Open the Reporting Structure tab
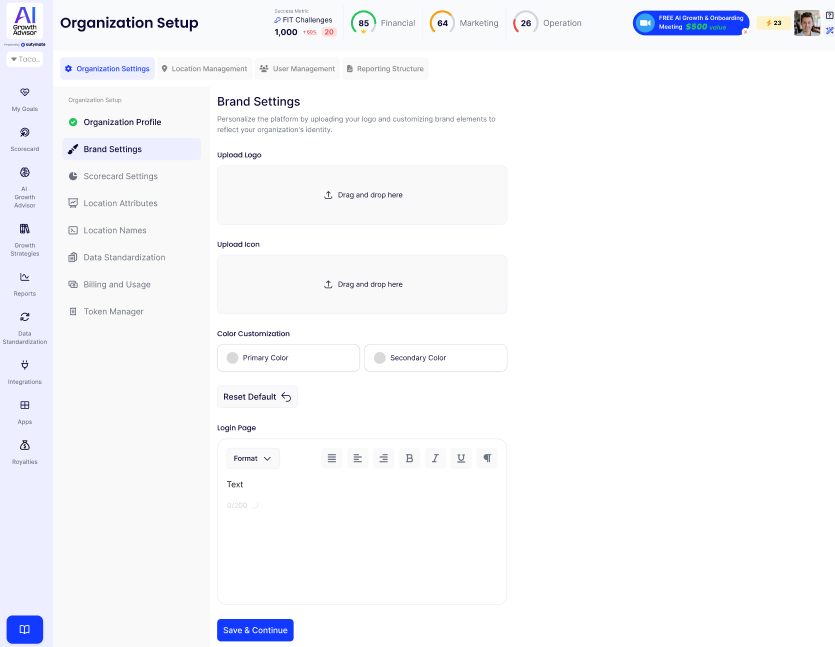 [385, 69]
